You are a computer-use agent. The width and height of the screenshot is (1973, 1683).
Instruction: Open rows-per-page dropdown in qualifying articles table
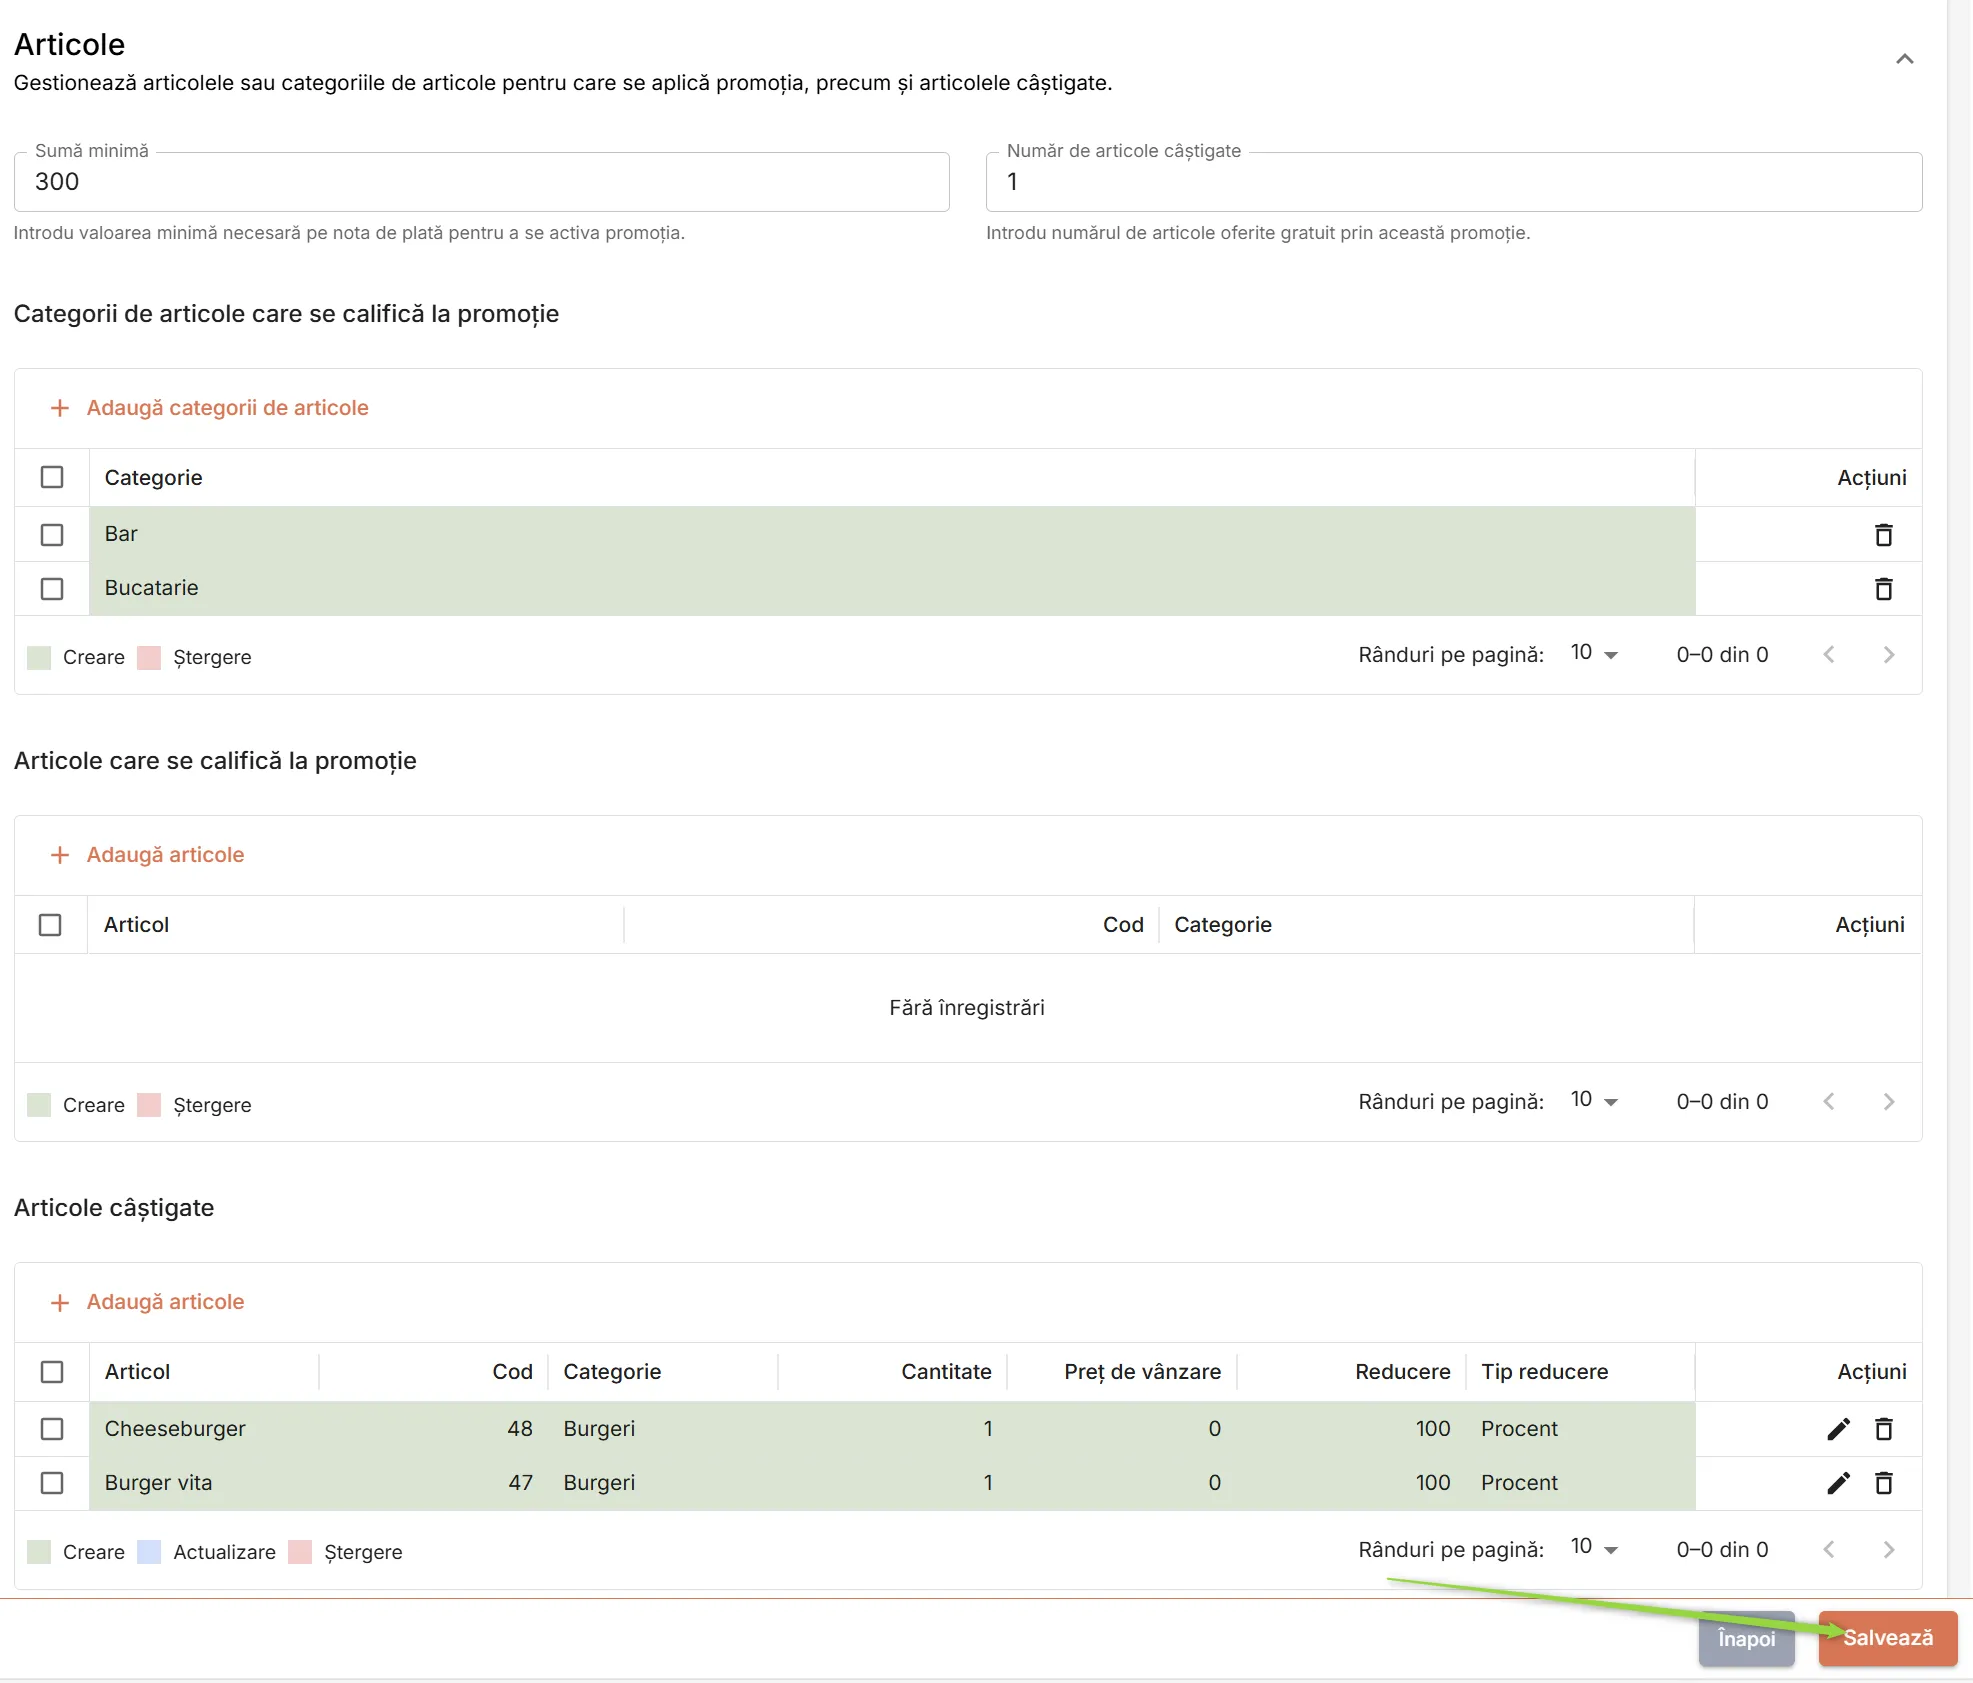pos(1594,1101)
